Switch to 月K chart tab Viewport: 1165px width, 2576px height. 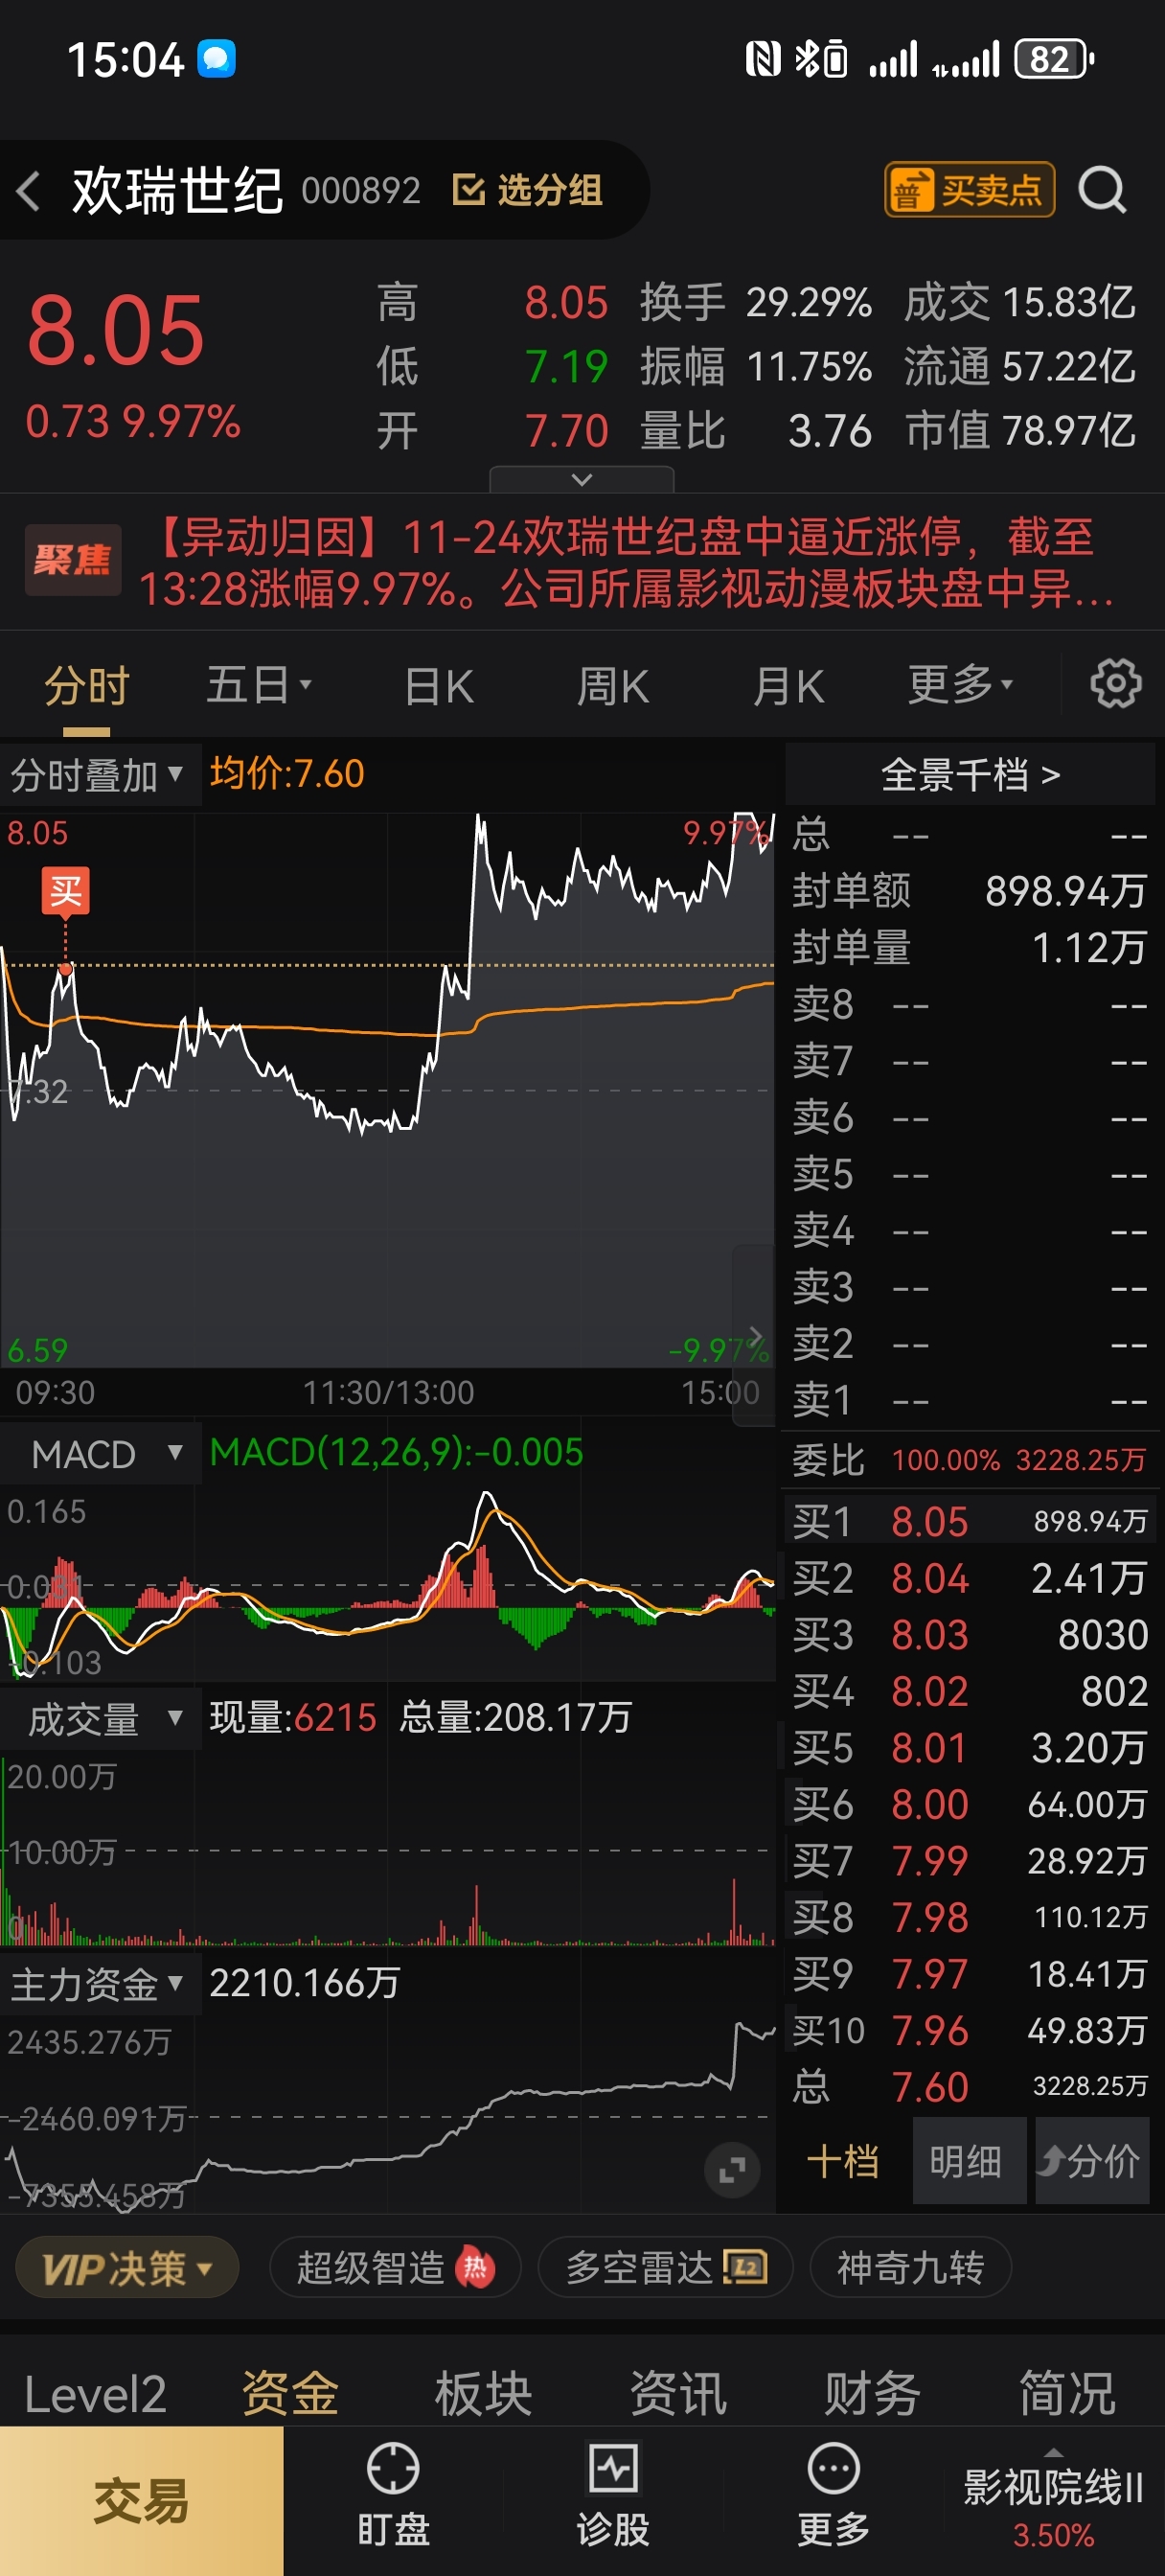tap(788, 686)
